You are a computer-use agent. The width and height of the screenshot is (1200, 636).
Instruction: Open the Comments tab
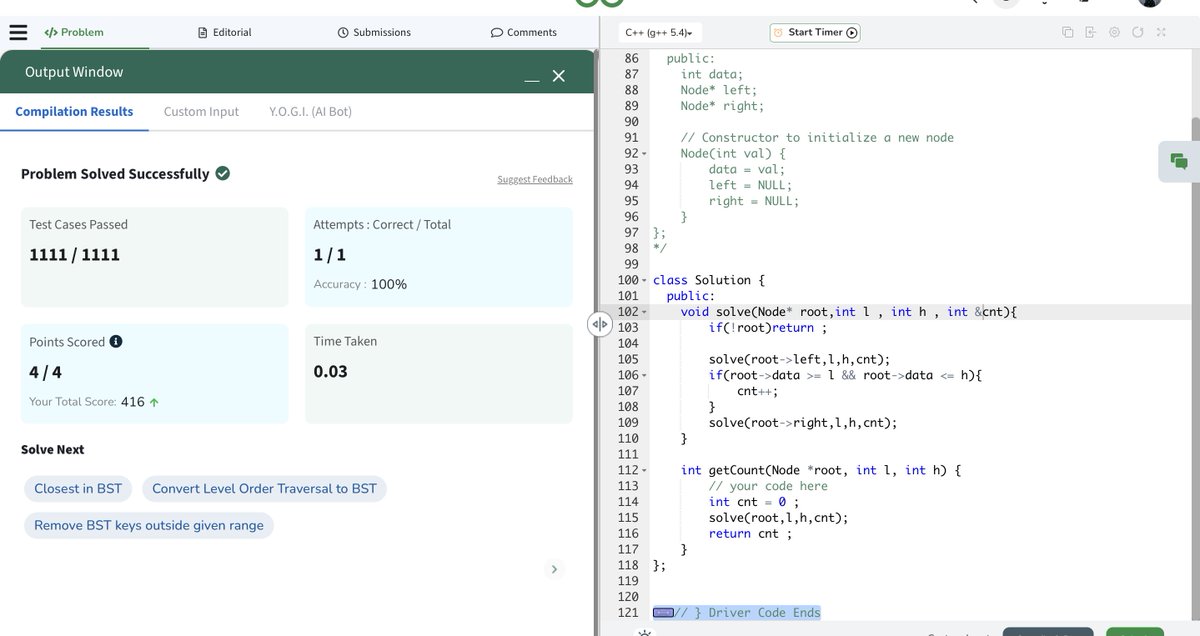click(523, 32)
